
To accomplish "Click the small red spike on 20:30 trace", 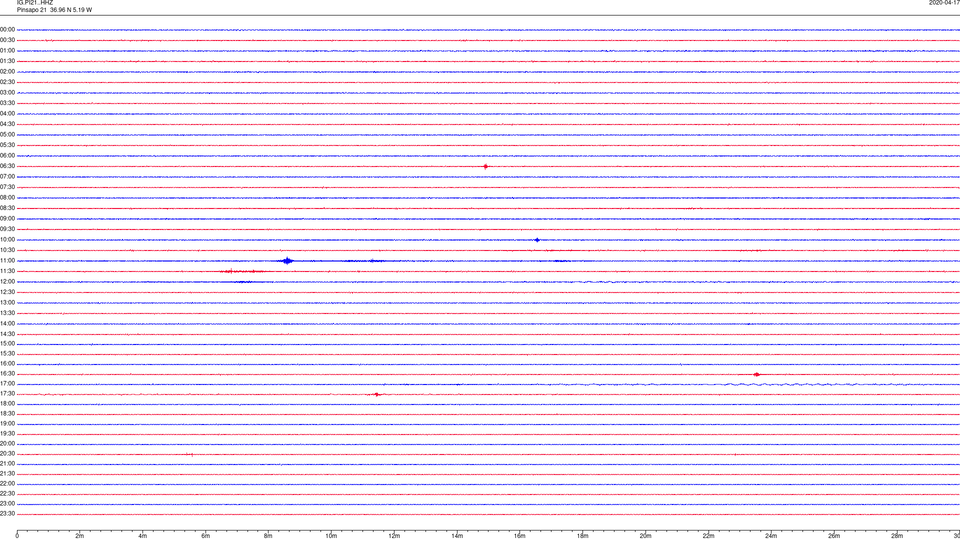I will [x=192, y=454].
